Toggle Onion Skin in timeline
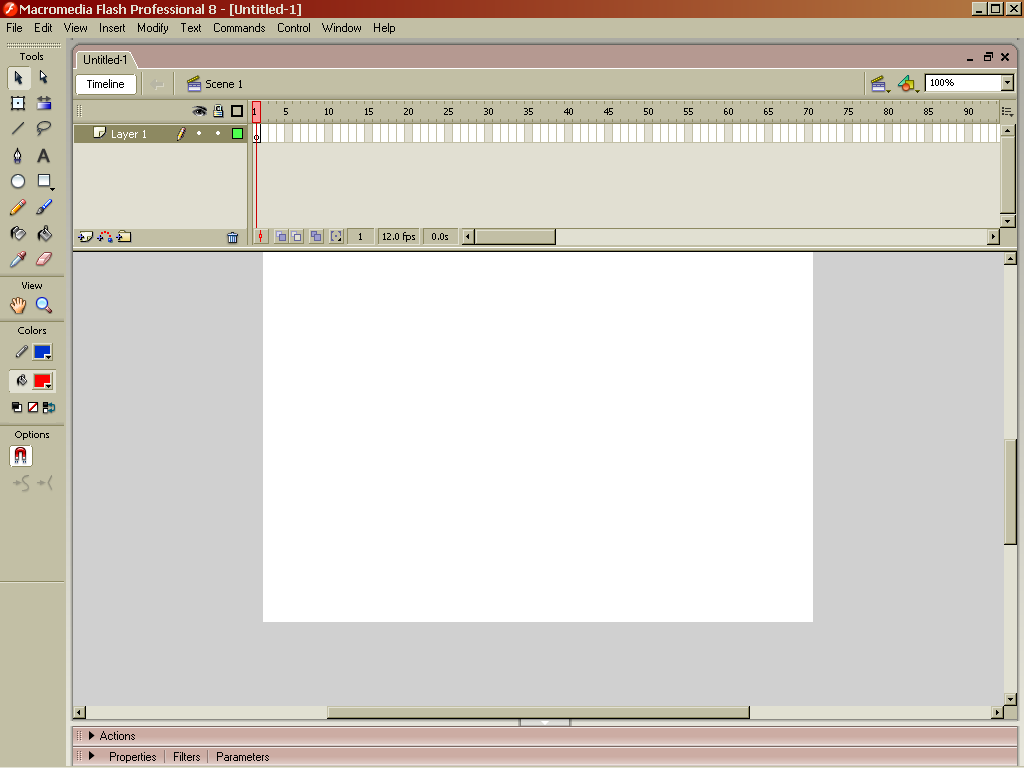The image size is (1024, 768). click(x=281, y=236)
